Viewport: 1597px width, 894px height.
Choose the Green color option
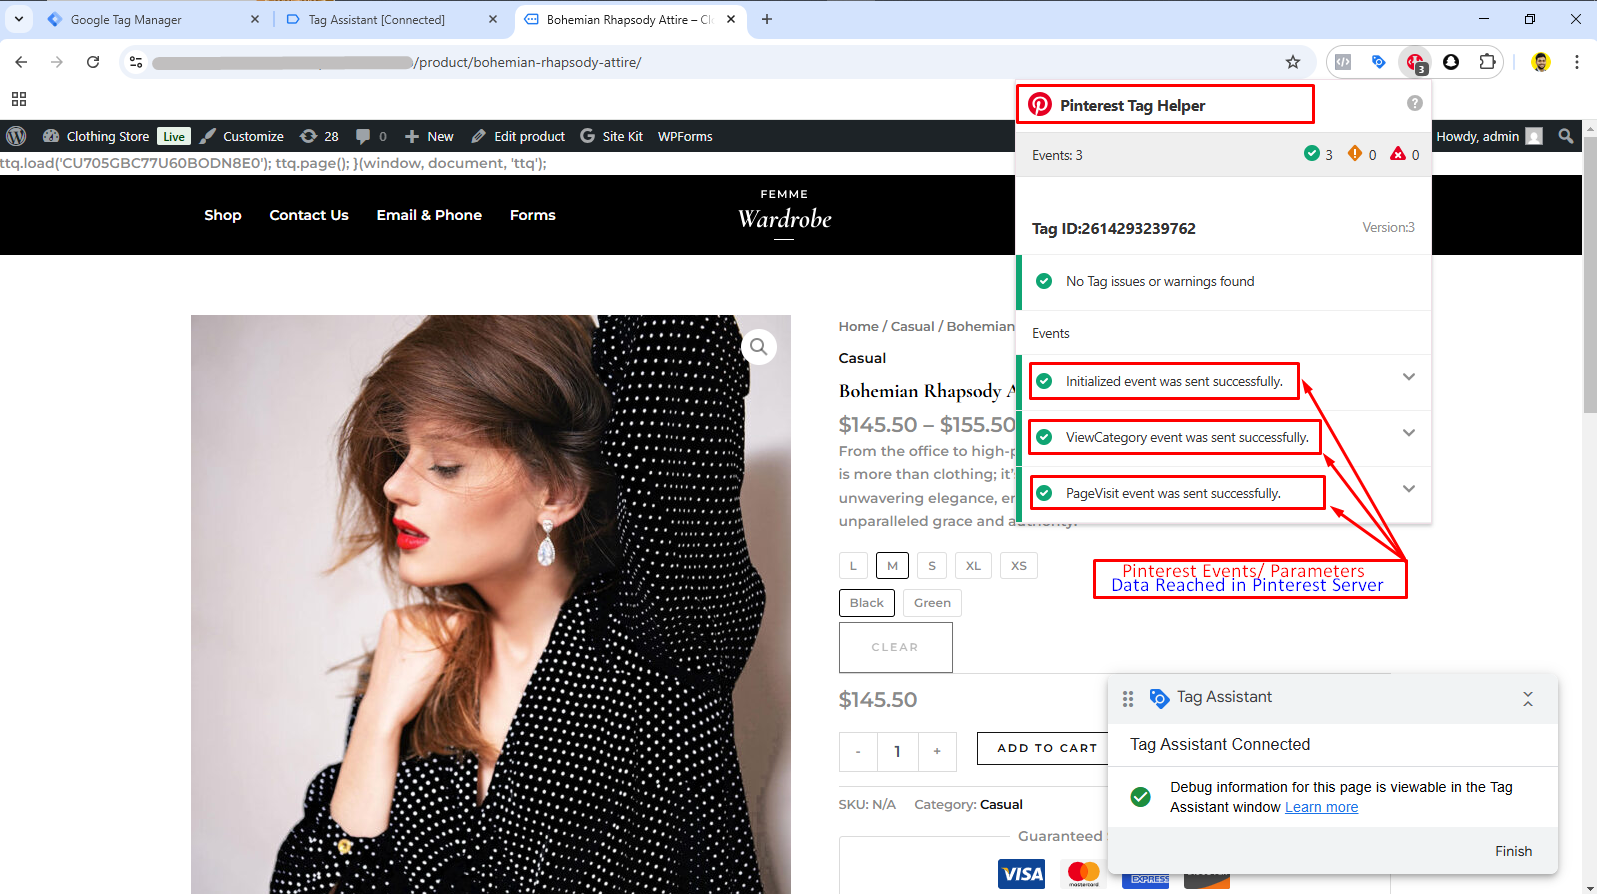point(932,603)
